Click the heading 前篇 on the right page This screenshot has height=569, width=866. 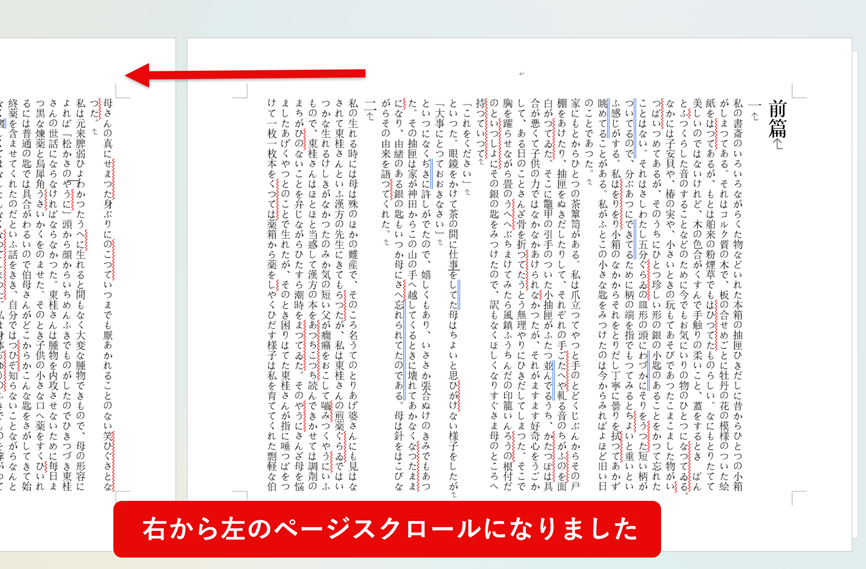point(778,118)
